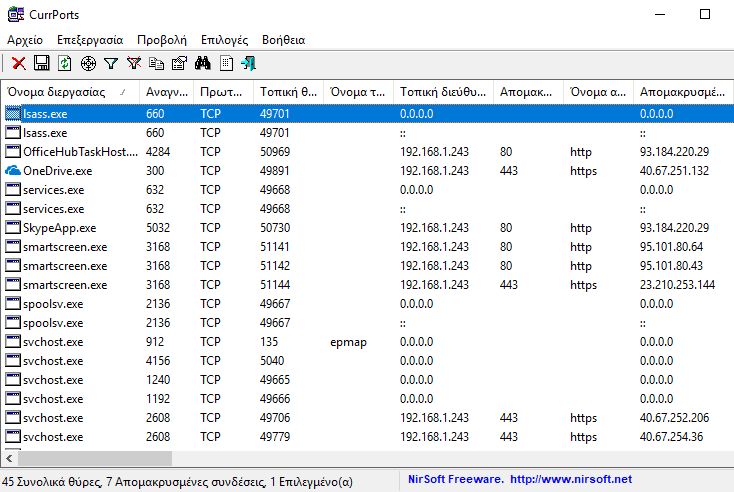734x492 pixels.
Task: Click the OfficeHubTaskHost process icon
Action: click(x=13, y=152)
